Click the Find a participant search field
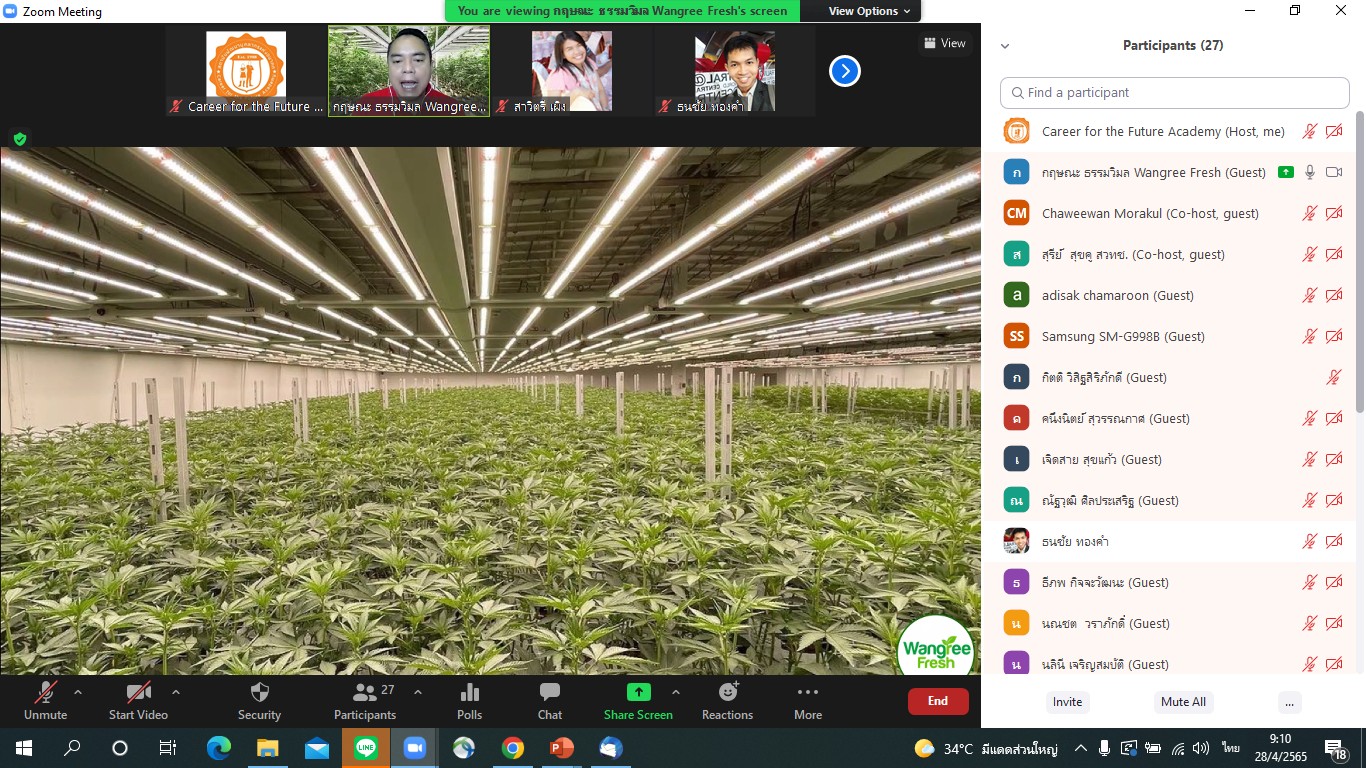 click(1175, 92)
